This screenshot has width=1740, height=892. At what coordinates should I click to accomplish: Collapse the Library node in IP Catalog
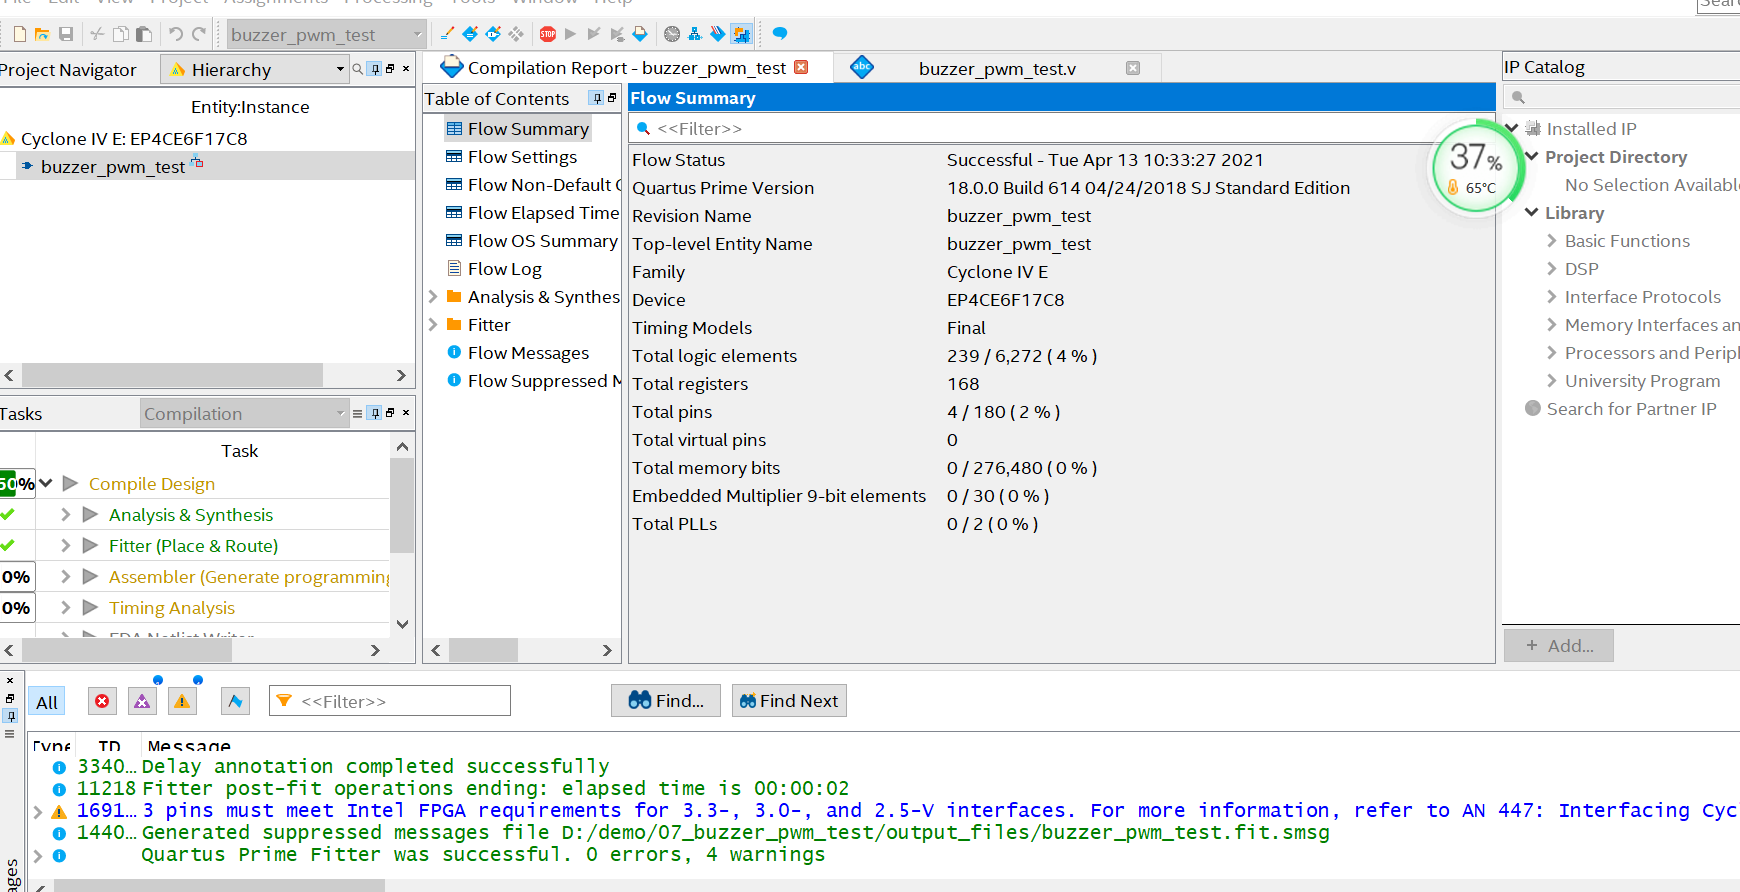[x=1532, y=212]
